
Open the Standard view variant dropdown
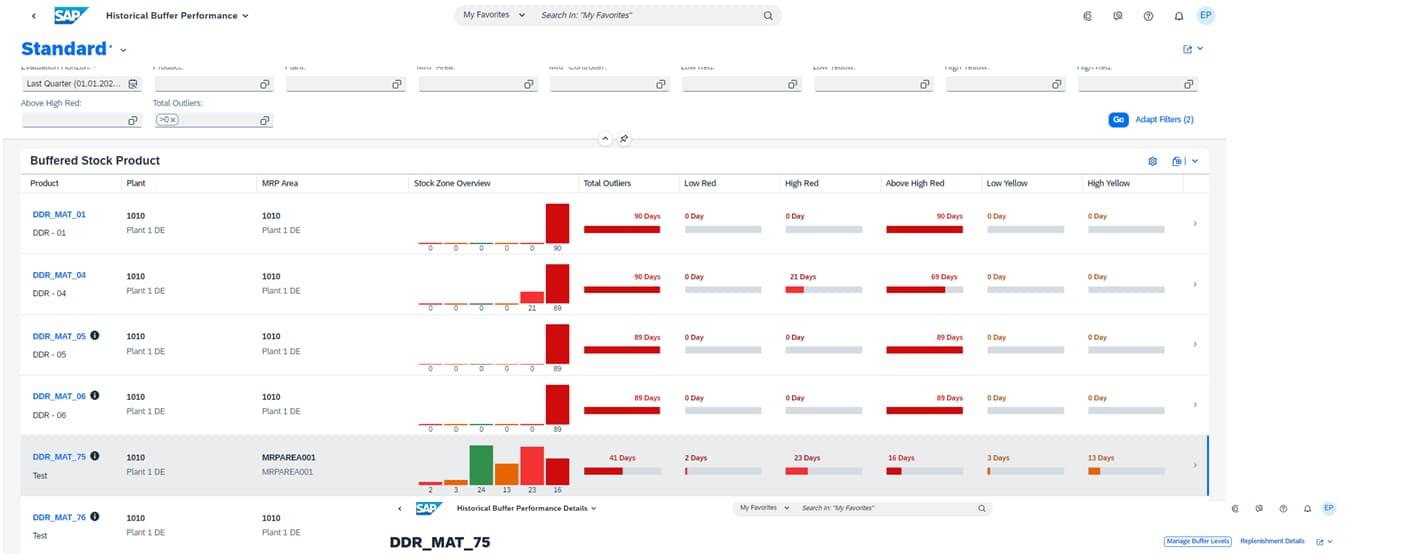point(123,50)
